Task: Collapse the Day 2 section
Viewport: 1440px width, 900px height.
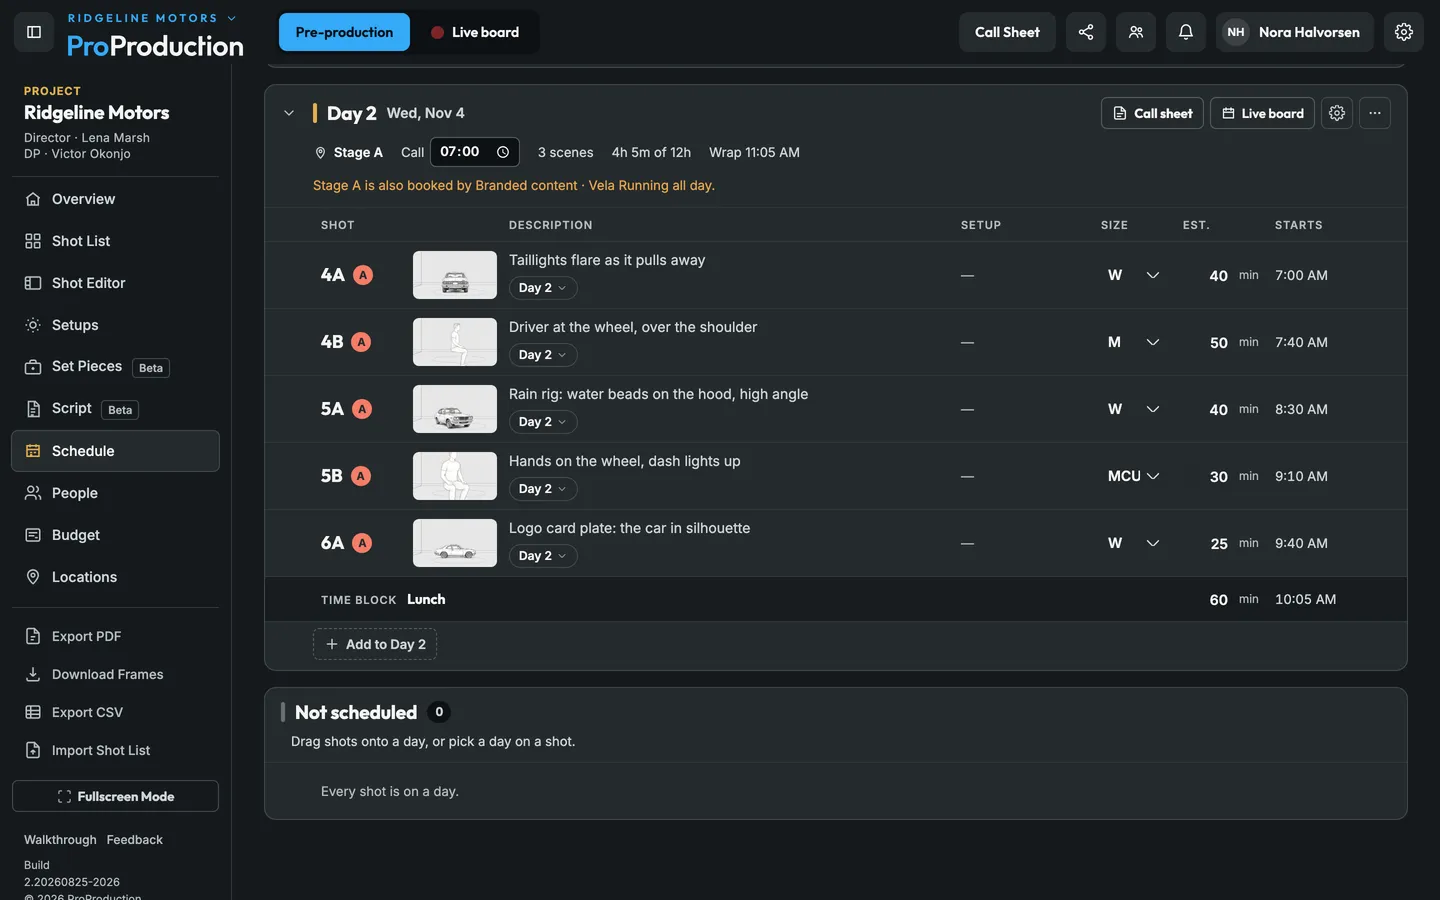Action: pyautogui.click(x=289, y=113)
